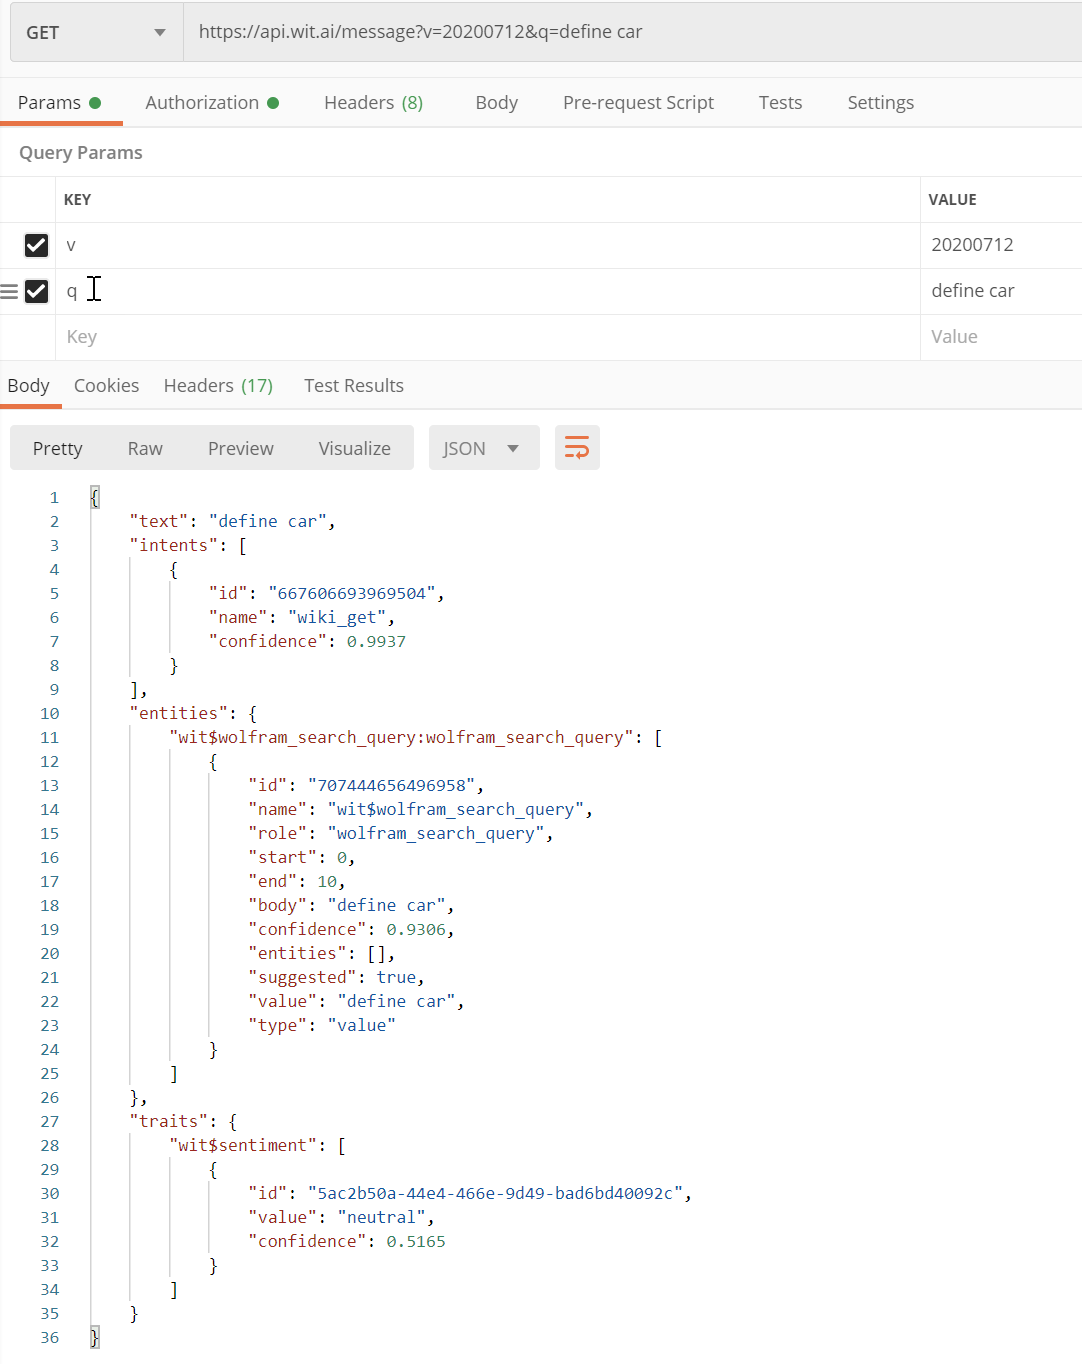The image size is (1082, 1364).
Task: Click line number 11 in the gutter
Action: pos(50,737)
